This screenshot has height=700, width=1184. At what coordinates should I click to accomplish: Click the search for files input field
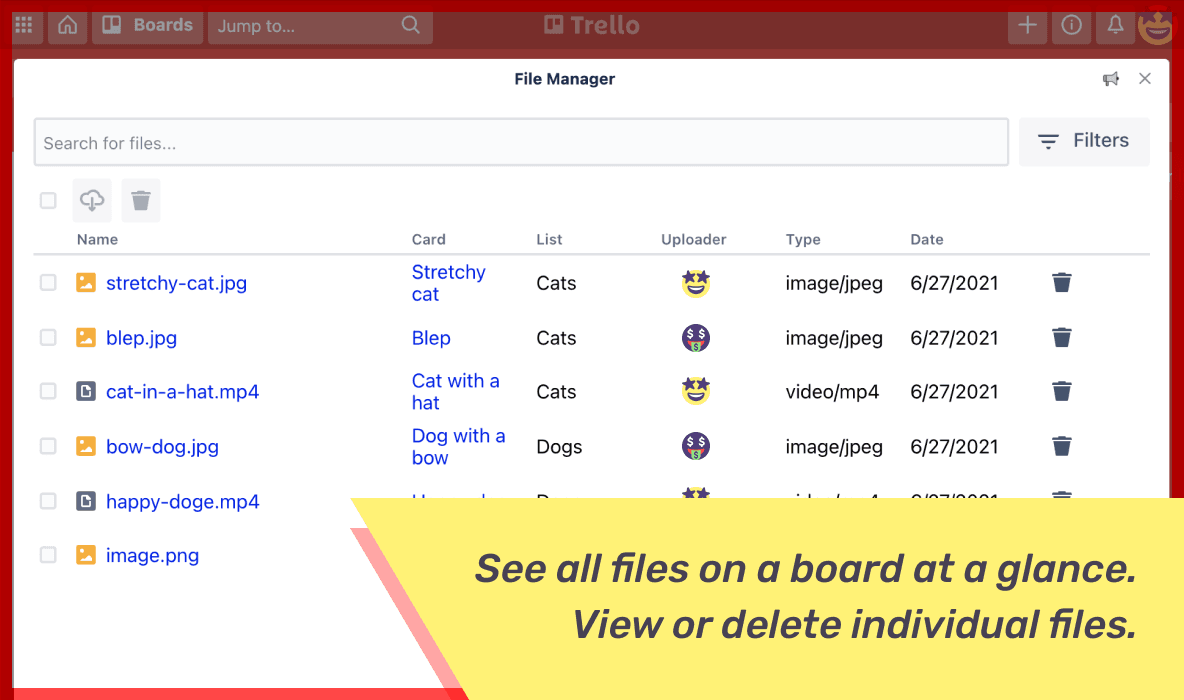click(520, 141)
